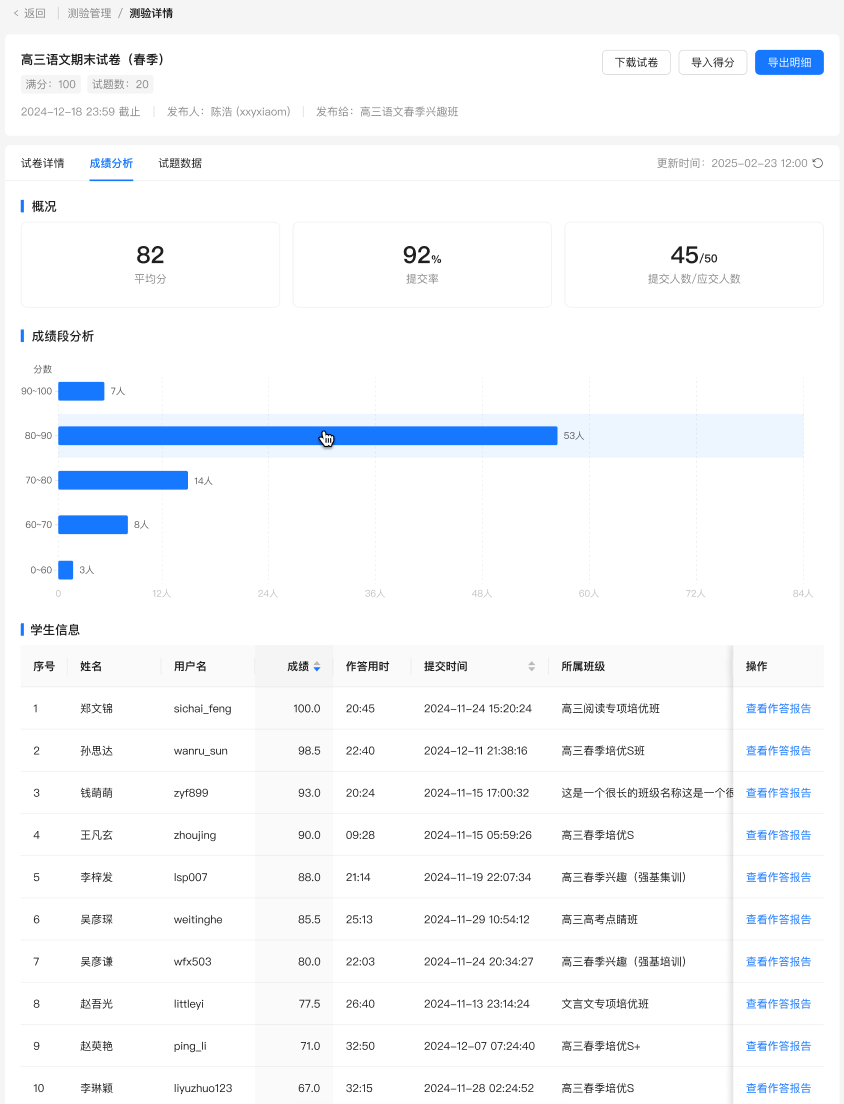This screenshot has width=844, height=1104.
Task: View answer report for 李梓发
Action: (778, 877)
